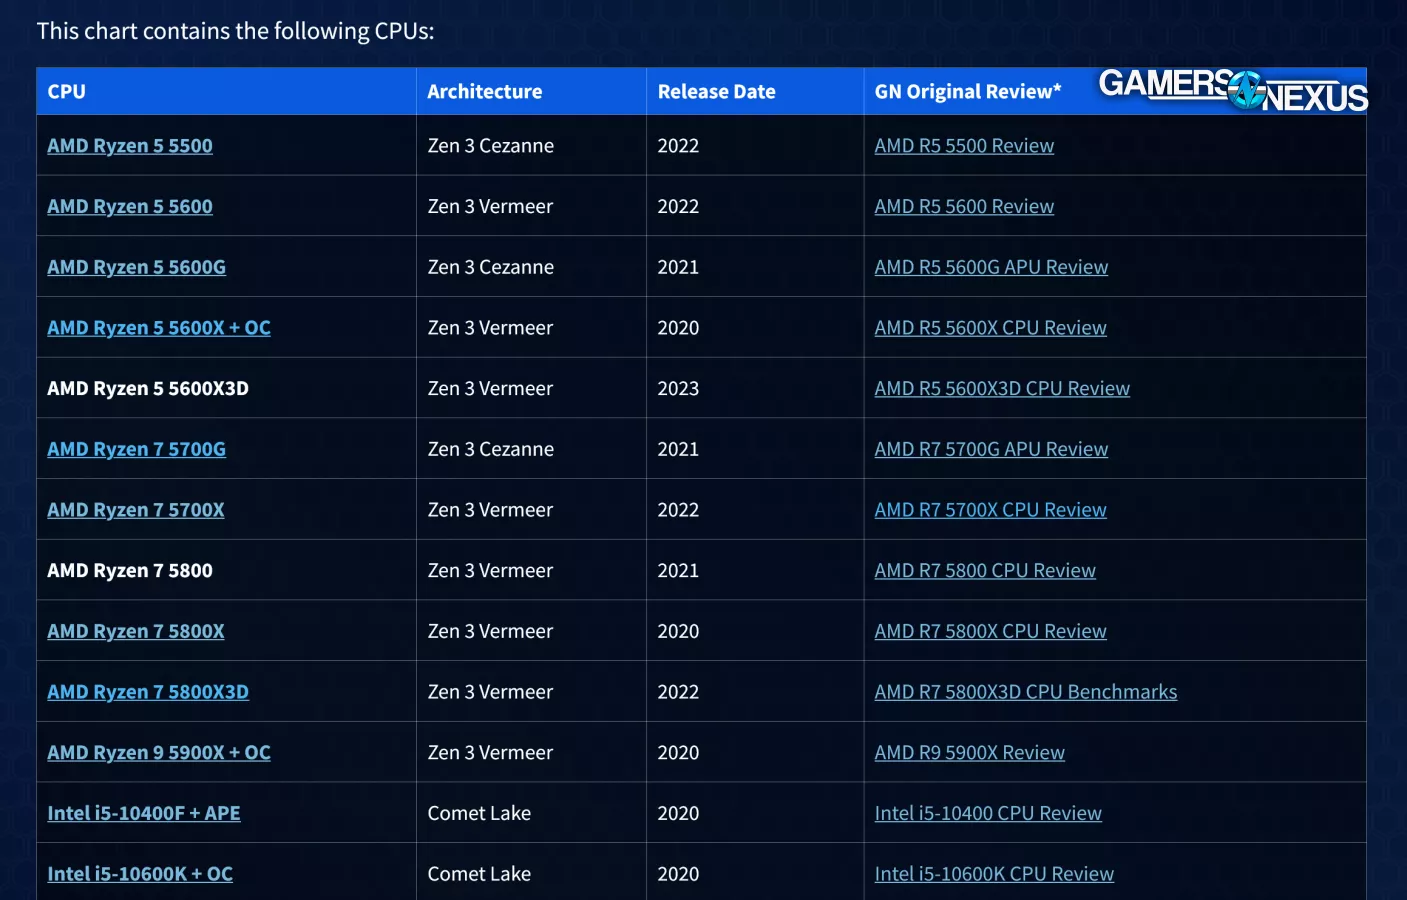Follow the AMD Ryzen 5 5600G link
1407x900 pixels.
coord(136,268)
